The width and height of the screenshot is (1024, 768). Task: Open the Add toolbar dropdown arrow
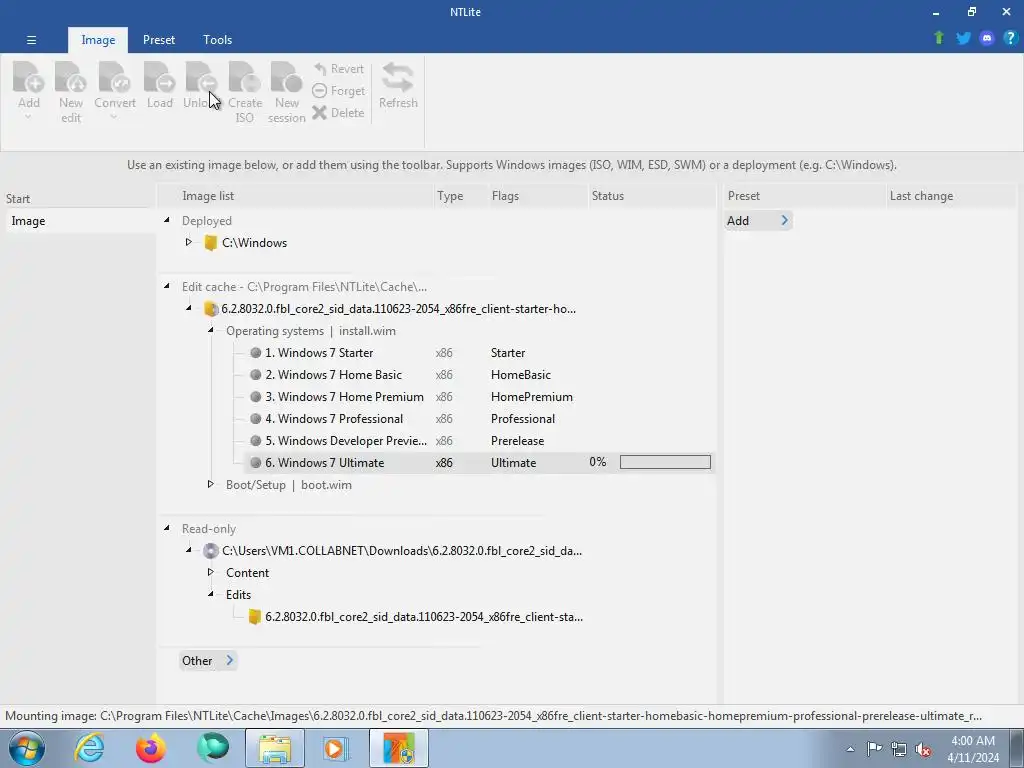[x=28, y=117]
